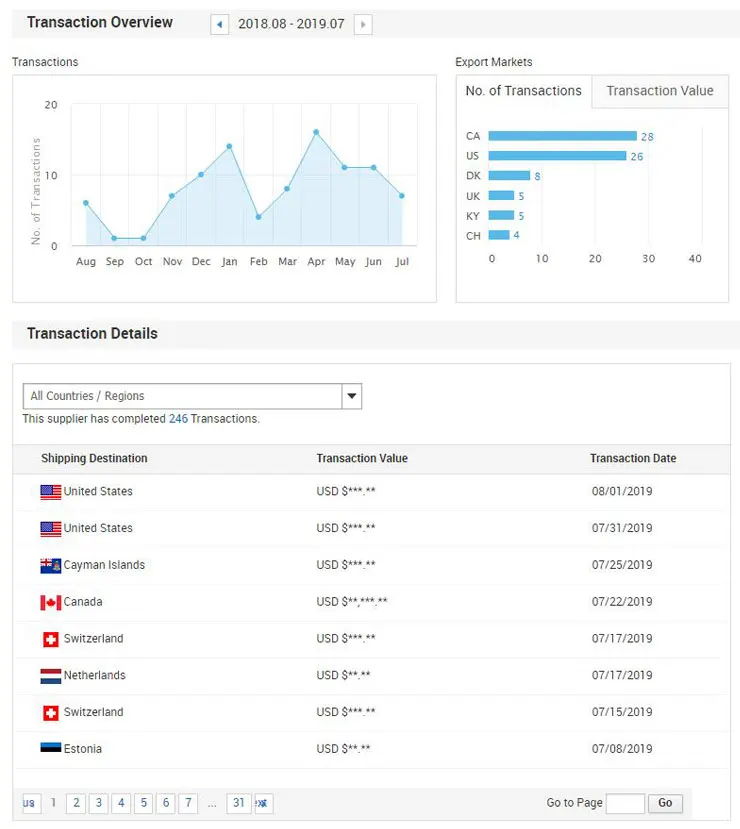740x829 pixels.
Task: Click the Shipping Destination column header
Action: [94, 458]
